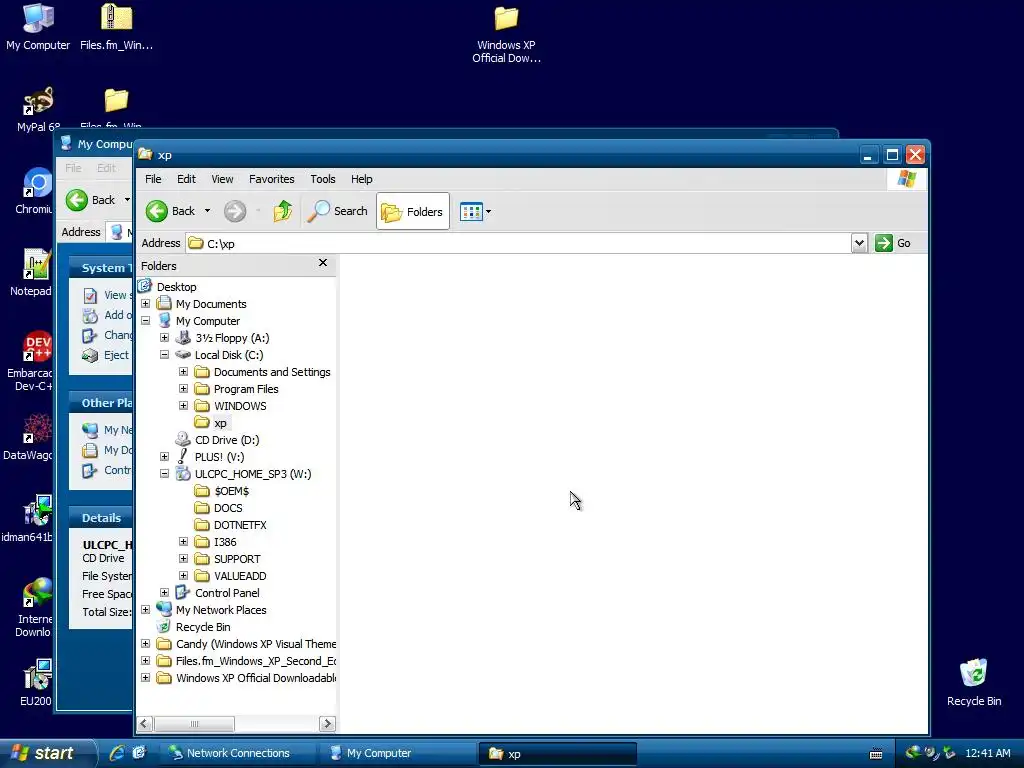1024x768 pixels.
Task: Select the MyPal 68 desktop shortcut
Action: click(x=38, y=109)
